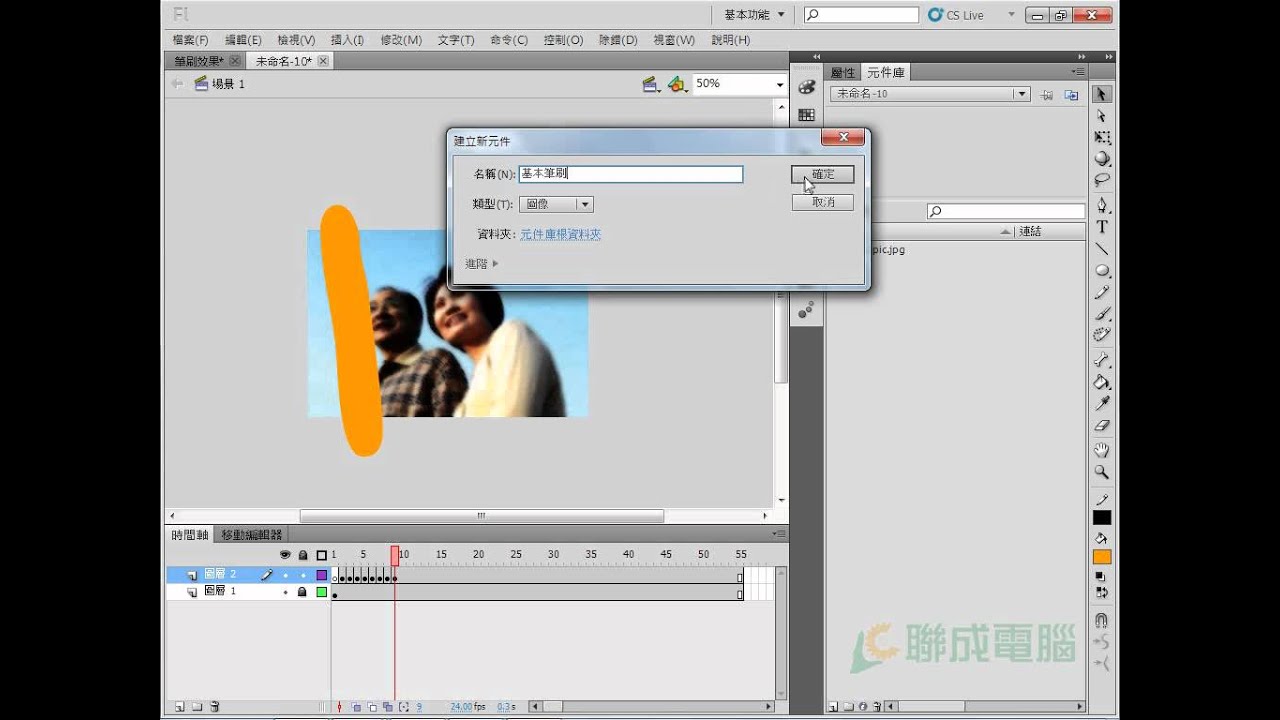Select the Brush tool
Screen dimensions: 1280x720
tap(1101, 314)
